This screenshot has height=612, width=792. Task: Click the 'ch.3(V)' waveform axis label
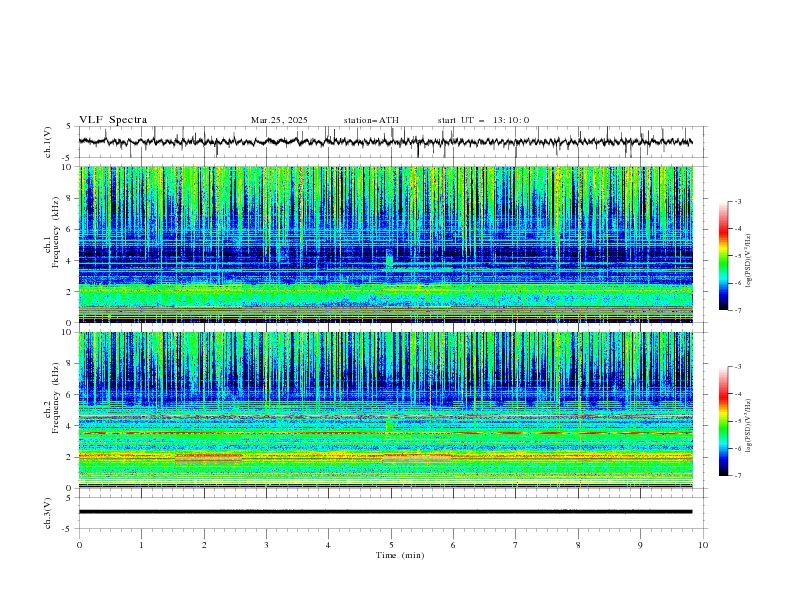[x=48, y=513]
